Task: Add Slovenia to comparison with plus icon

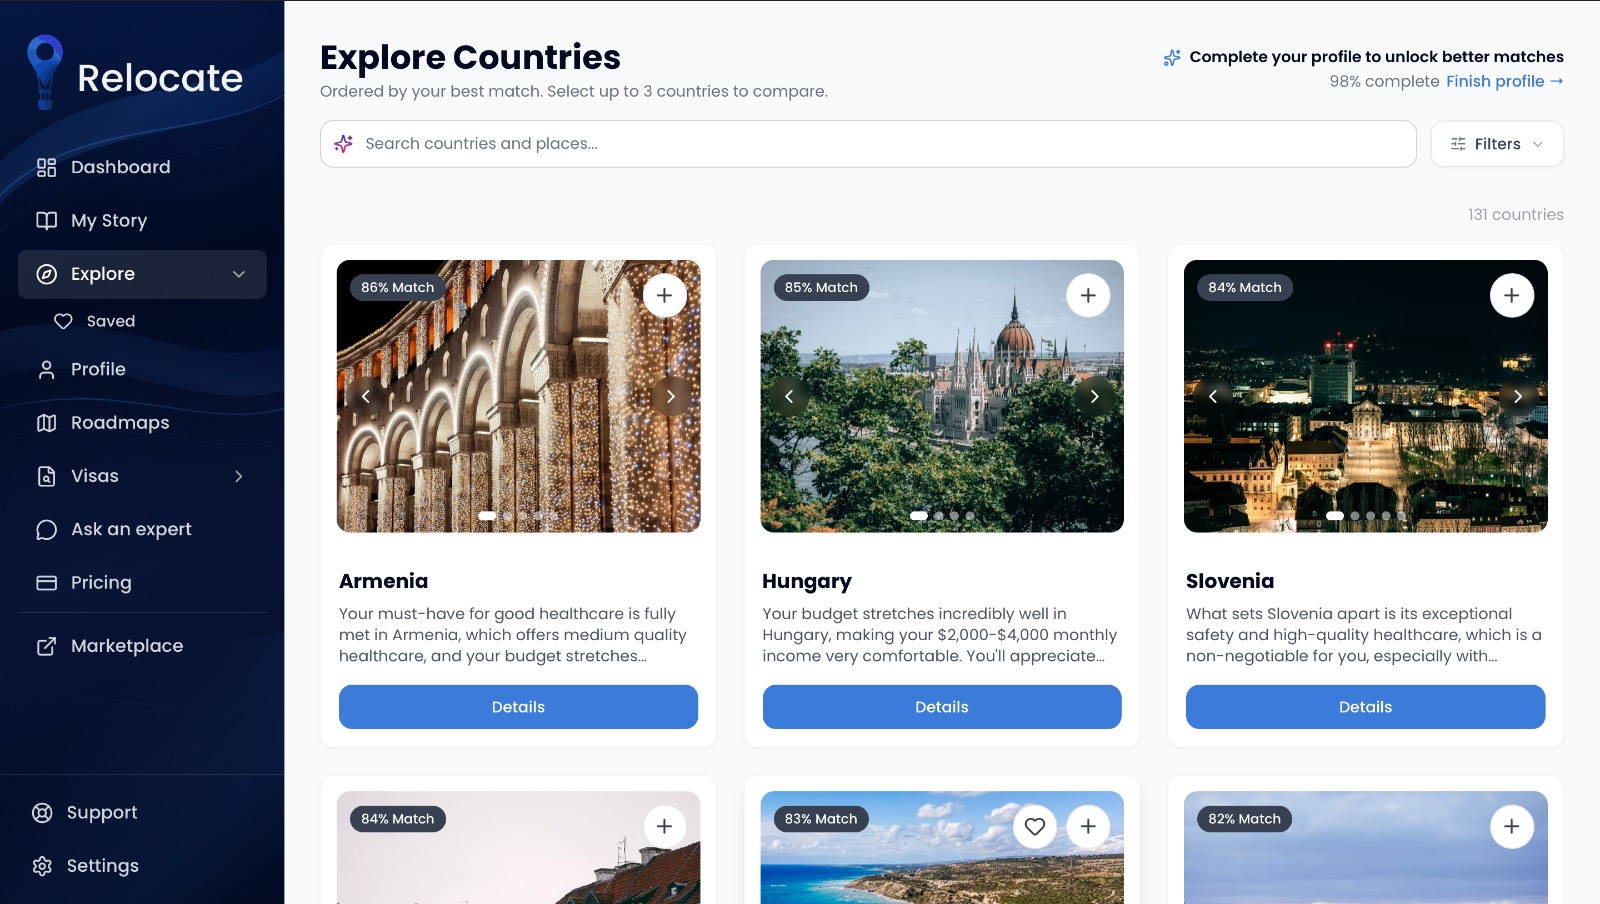Action: tap(1512, 295)
